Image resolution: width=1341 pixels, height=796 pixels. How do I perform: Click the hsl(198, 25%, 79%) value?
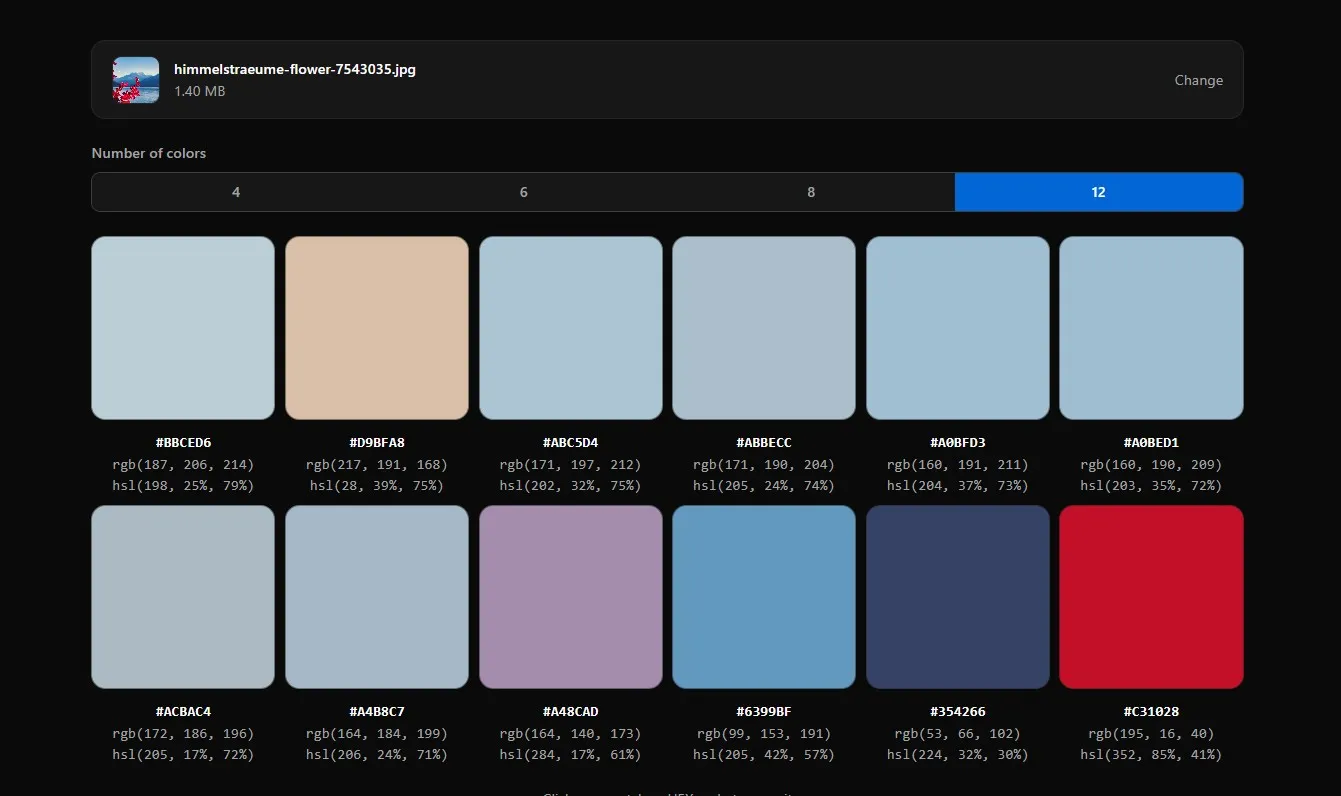(x=183, y=486)
